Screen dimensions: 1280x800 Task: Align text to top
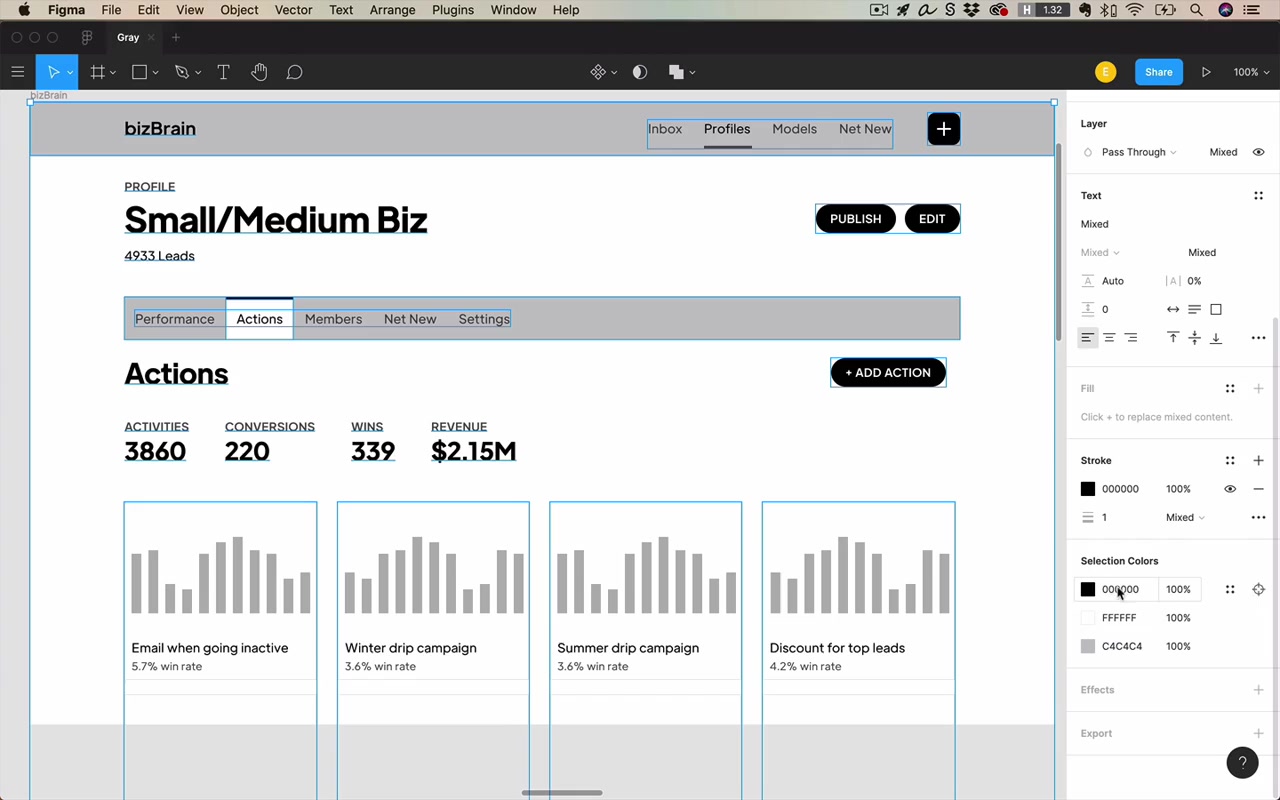tap(1173, 338)
